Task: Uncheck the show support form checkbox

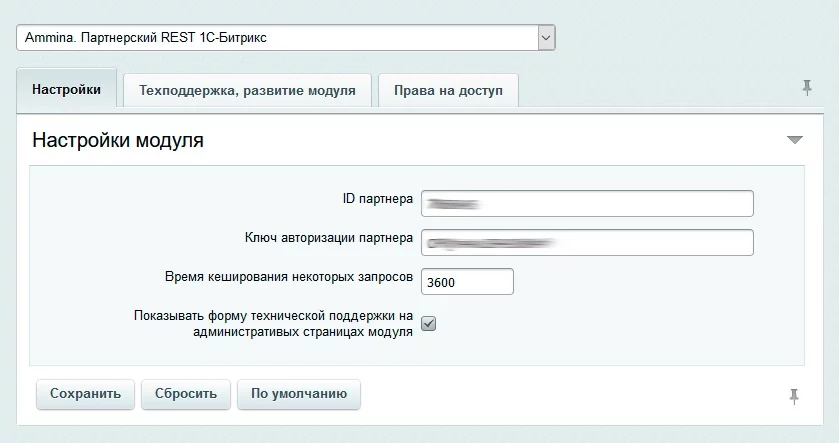Action: [429, 323]
